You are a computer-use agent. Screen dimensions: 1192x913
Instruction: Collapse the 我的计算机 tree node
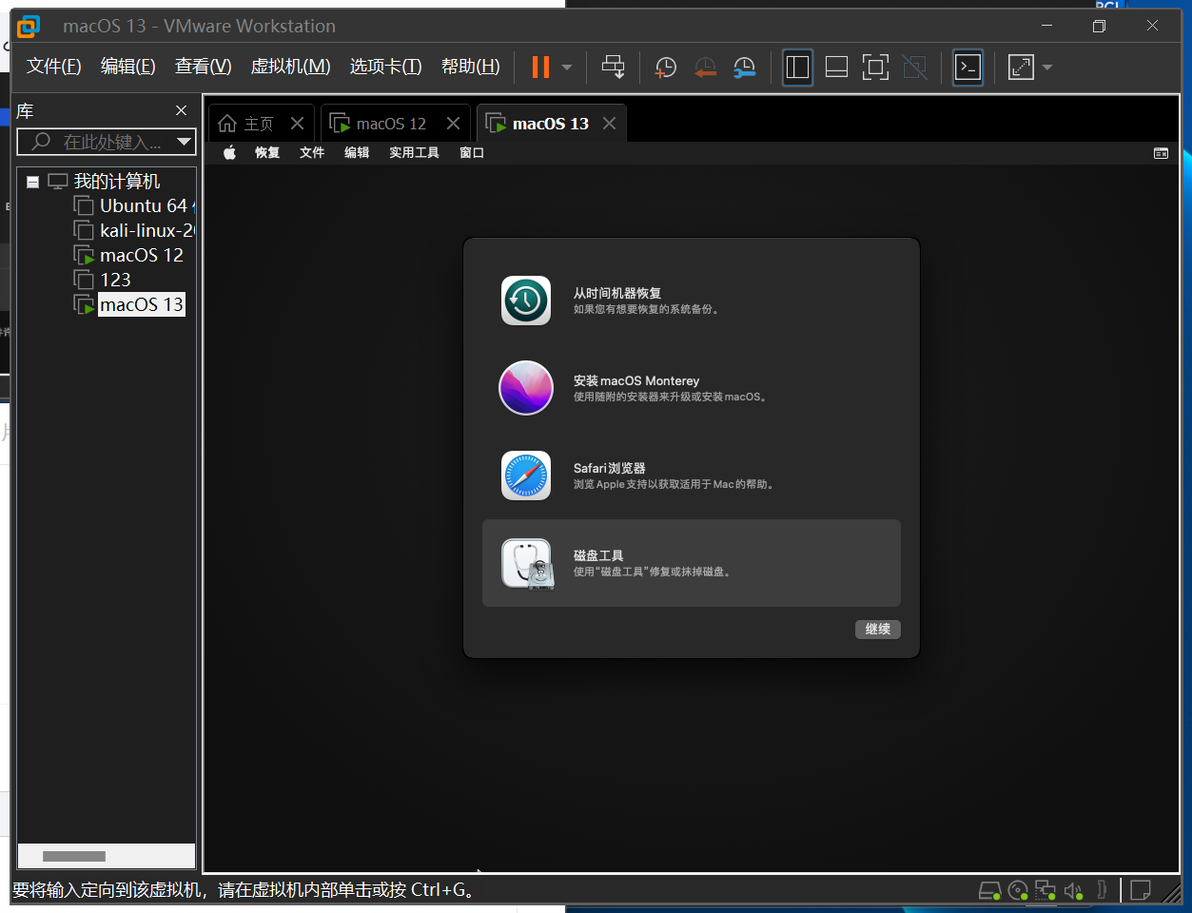33,182
